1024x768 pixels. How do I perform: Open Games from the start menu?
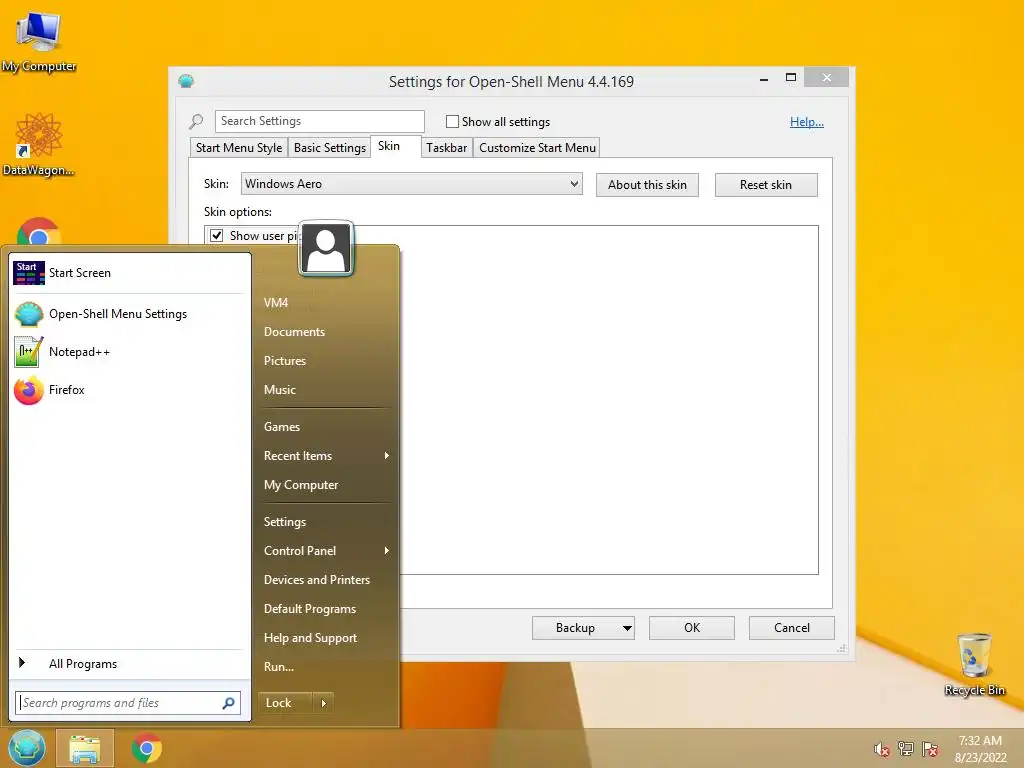pyautogui.click(x=327, y=427)
